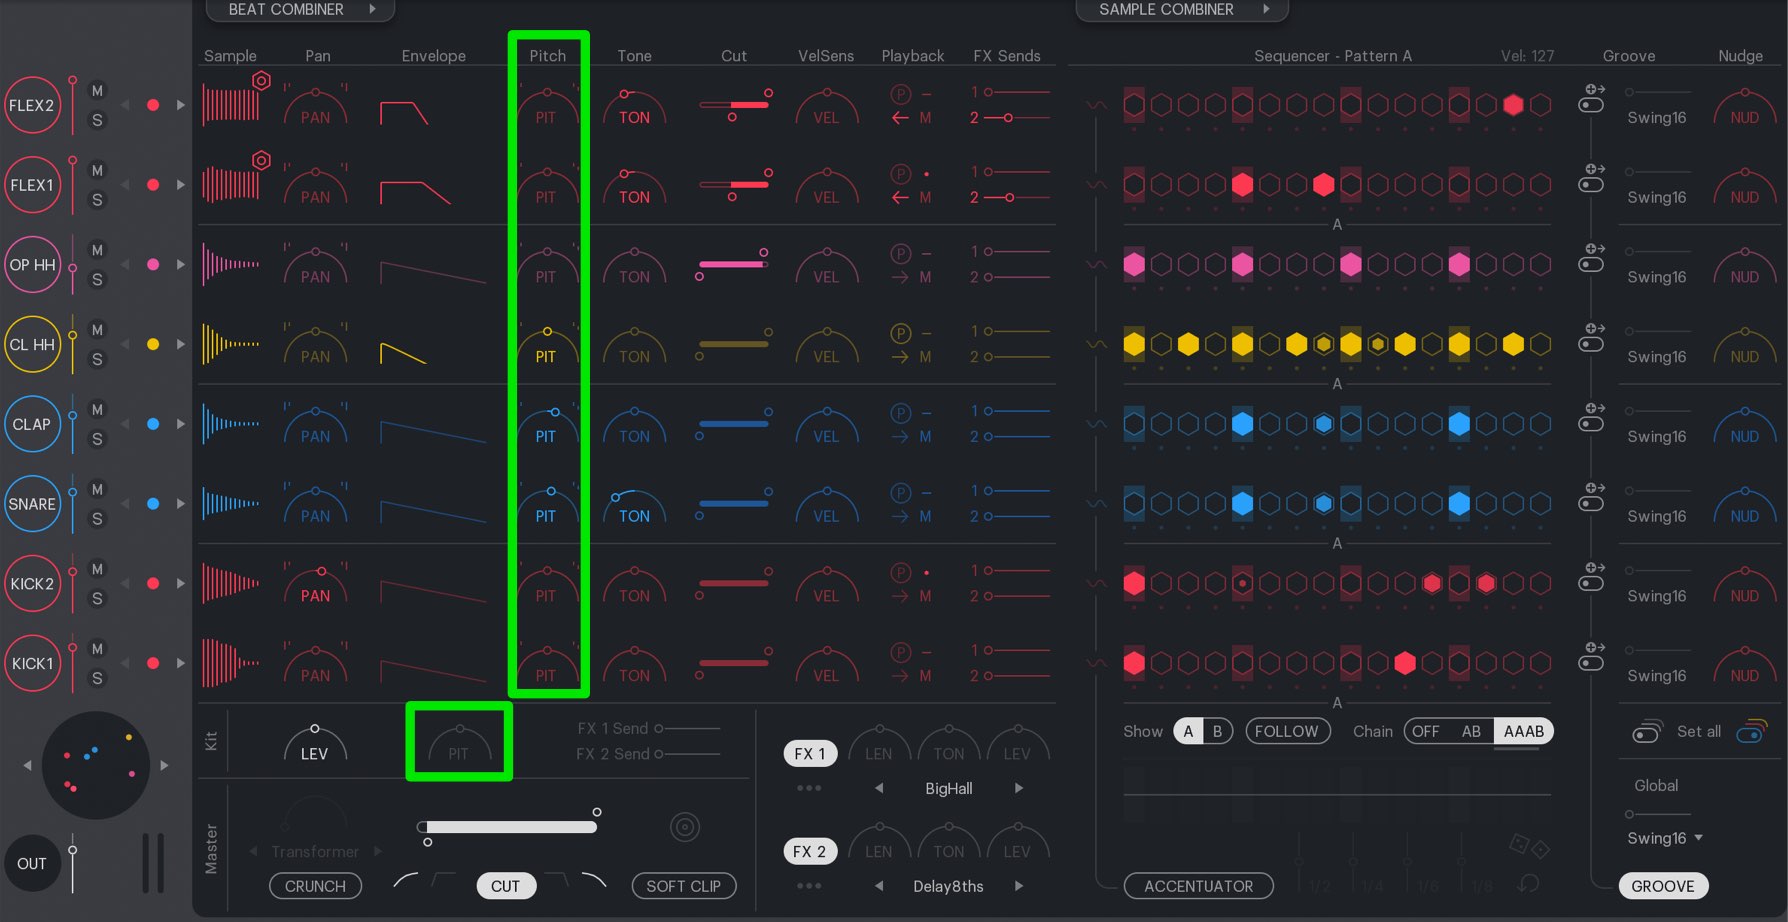Select the OP HH drum pad

click(x=32, y=265)
